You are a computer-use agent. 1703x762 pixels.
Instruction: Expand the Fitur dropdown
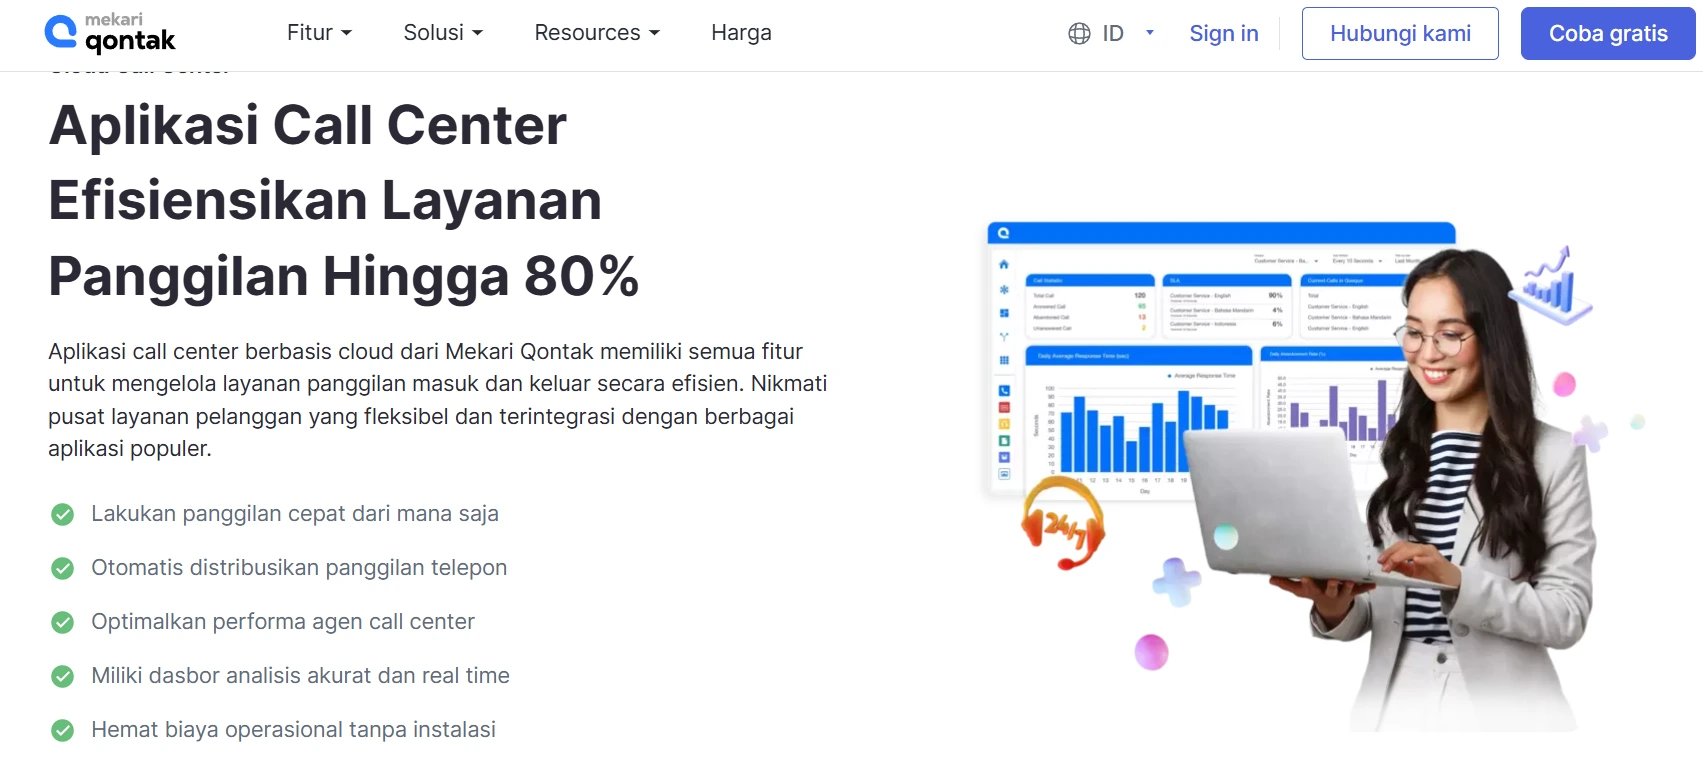(x=319, y=33)
